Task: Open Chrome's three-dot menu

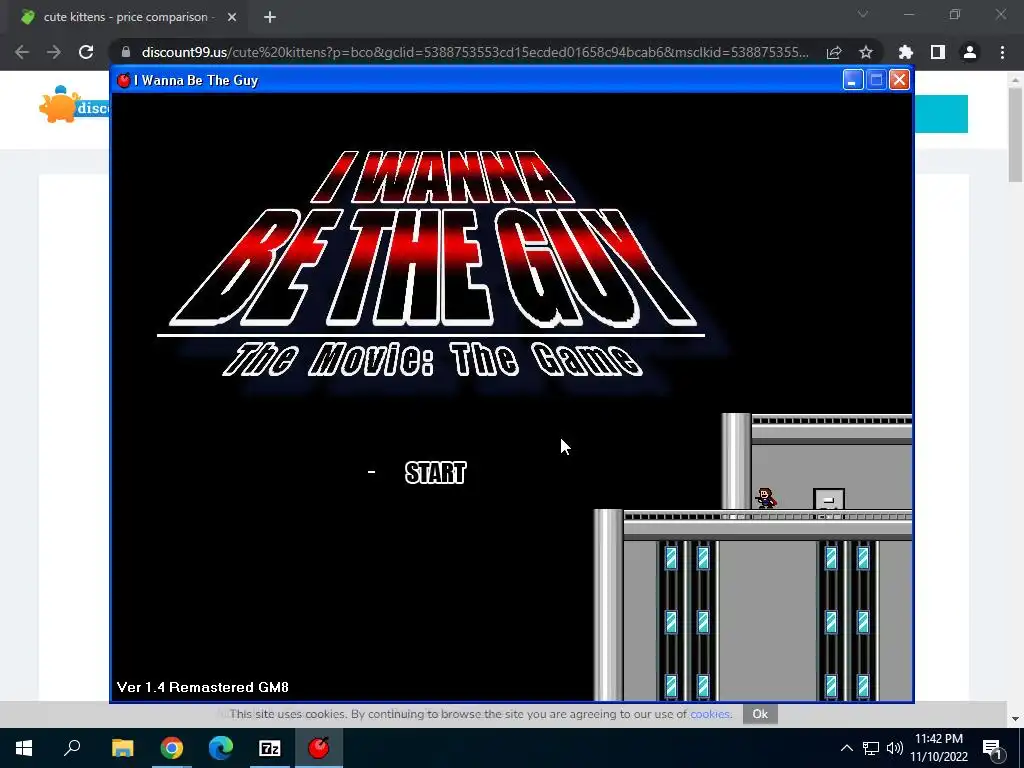Action: pyautogui.click(x=1002, y=52)
